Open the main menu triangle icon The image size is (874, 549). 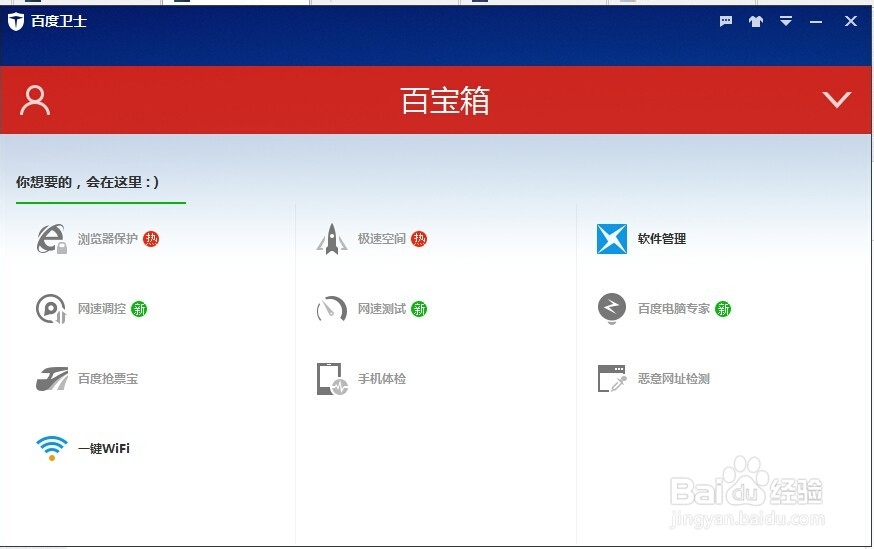(786, 21)
